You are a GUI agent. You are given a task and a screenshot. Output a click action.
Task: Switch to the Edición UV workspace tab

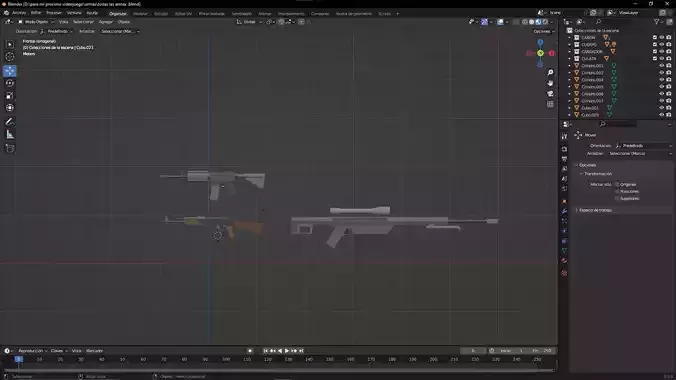coord(183,13)
